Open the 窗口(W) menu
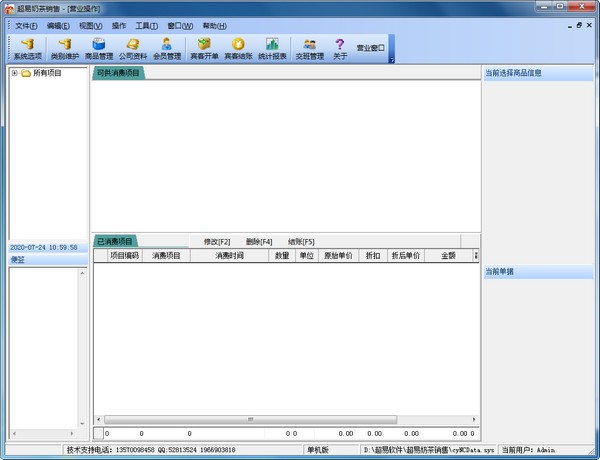This screenshot has width=600, height=460. coord(180,26)
